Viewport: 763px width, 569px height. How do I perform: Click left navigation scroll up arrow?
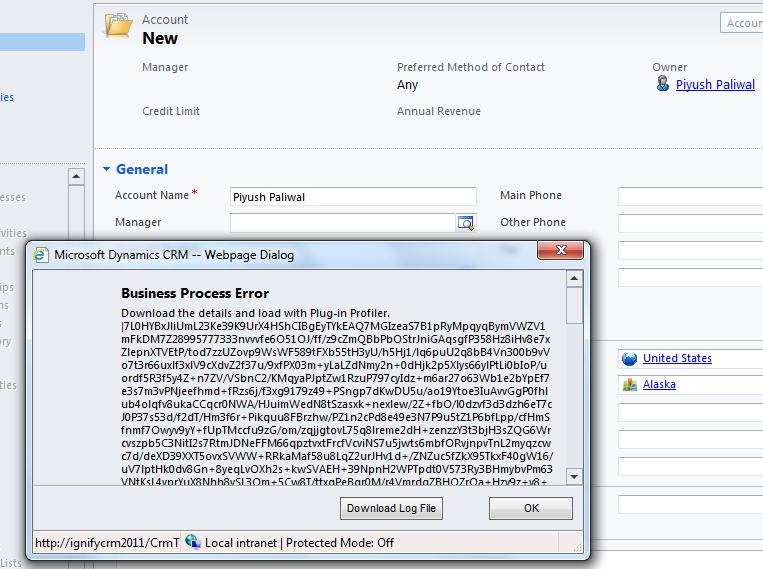[x=76, y=176]
